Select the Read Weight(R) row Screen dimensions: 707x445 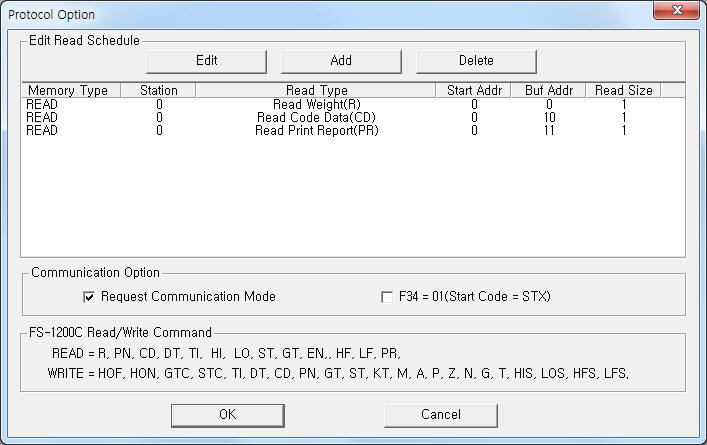pyautogui.click(x=353, y=105)
